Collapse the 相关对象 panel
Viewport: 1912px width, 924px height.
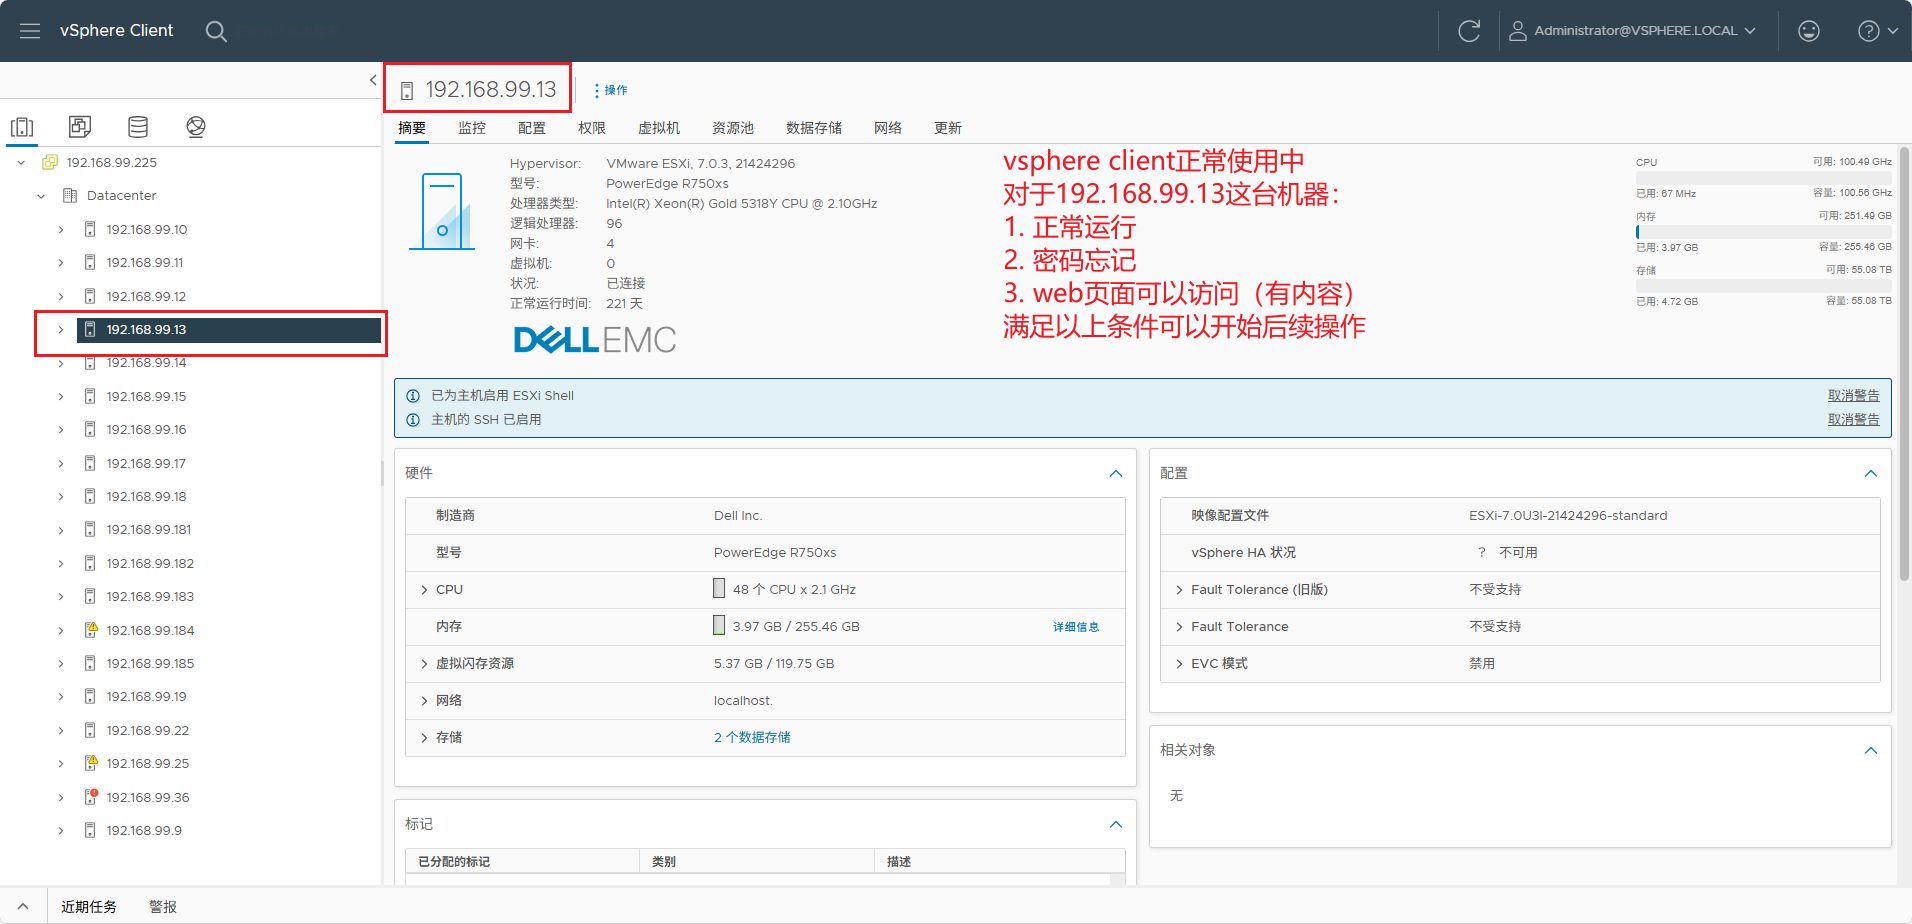pos(1871,751)
